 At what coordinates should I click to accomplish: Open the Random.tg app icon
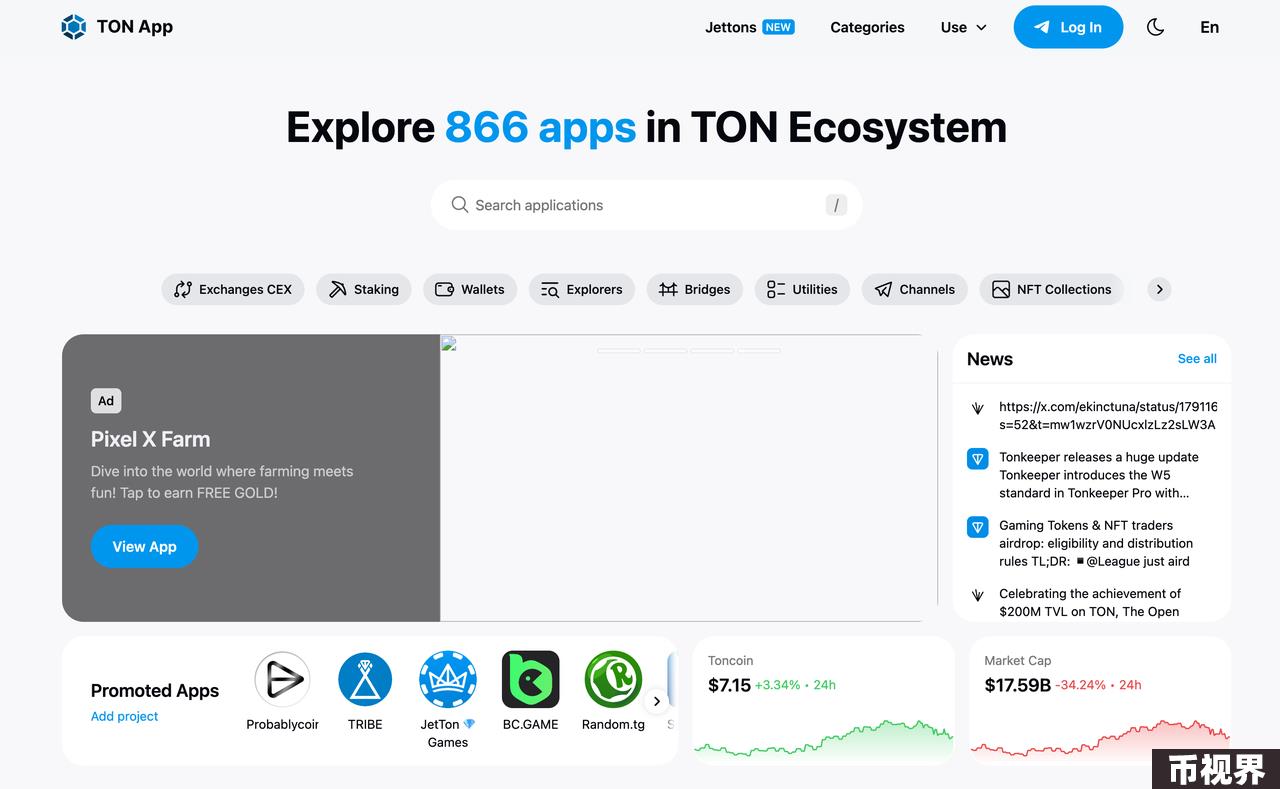613,680
